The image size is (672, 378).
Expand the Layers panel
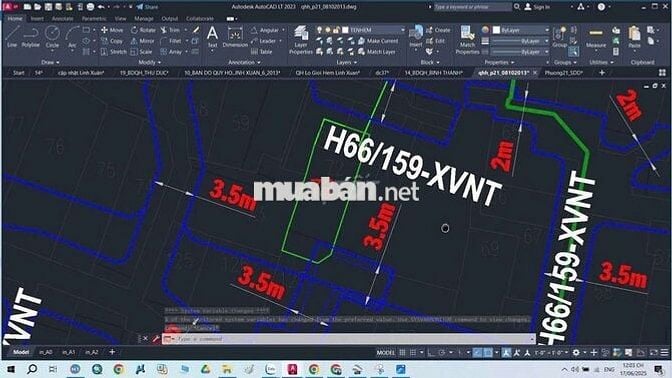click(347, 63)
